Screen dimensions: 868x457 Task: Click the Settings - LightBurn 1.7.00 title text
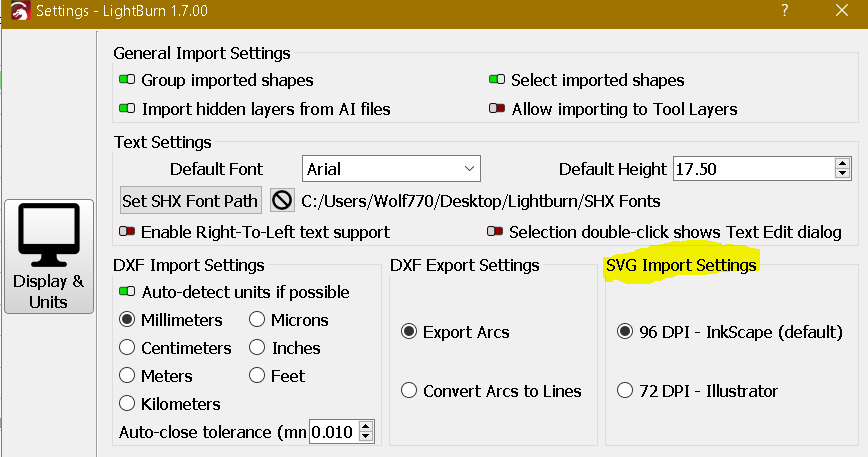tap(122, 11)
